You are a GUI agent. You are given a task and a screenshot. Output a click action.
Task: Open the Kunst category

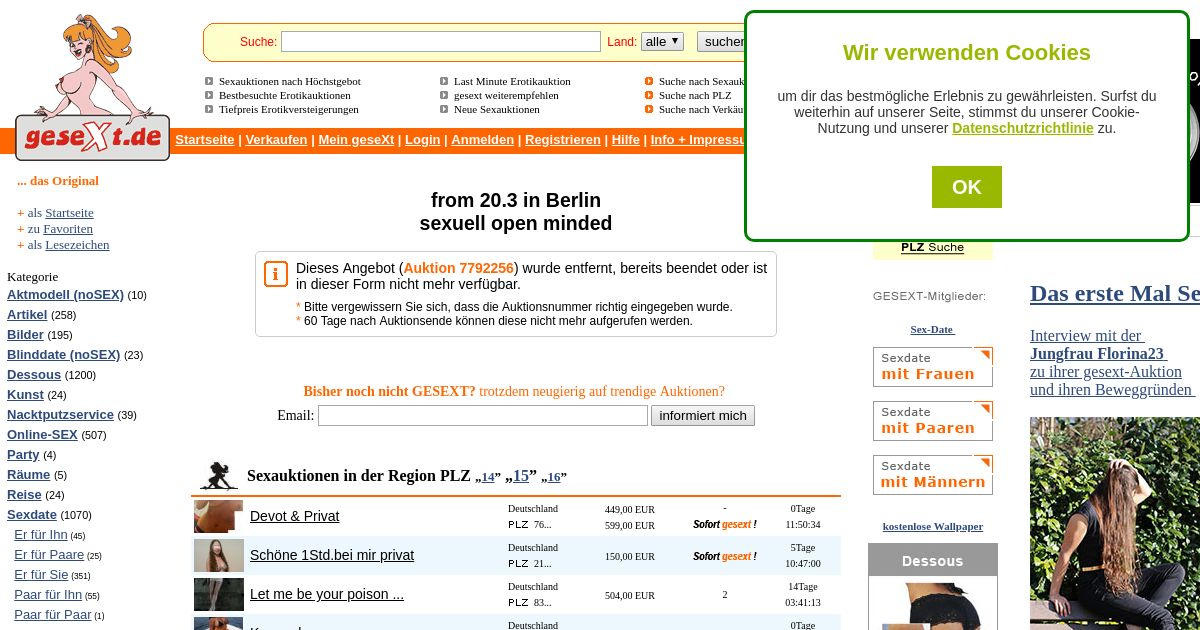click(25, 395)
